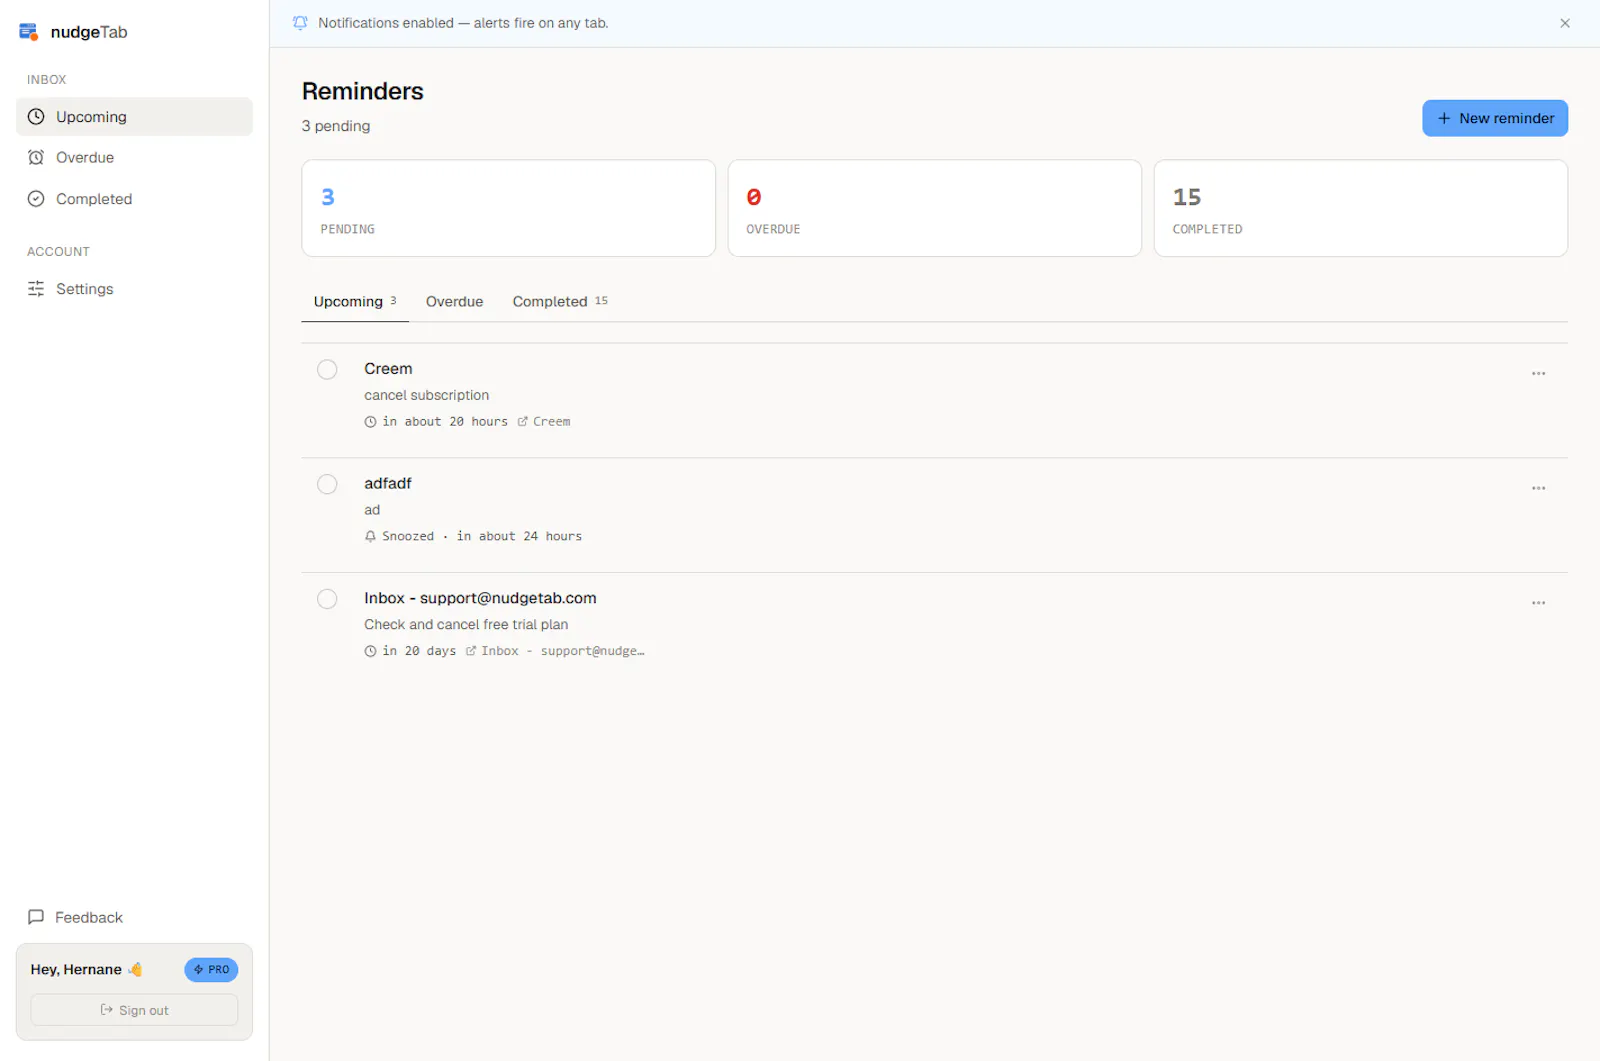Create a New reminder
Image resolution: width=1600 pixels, height=1061 pixels.
[x=1495, y=118]
